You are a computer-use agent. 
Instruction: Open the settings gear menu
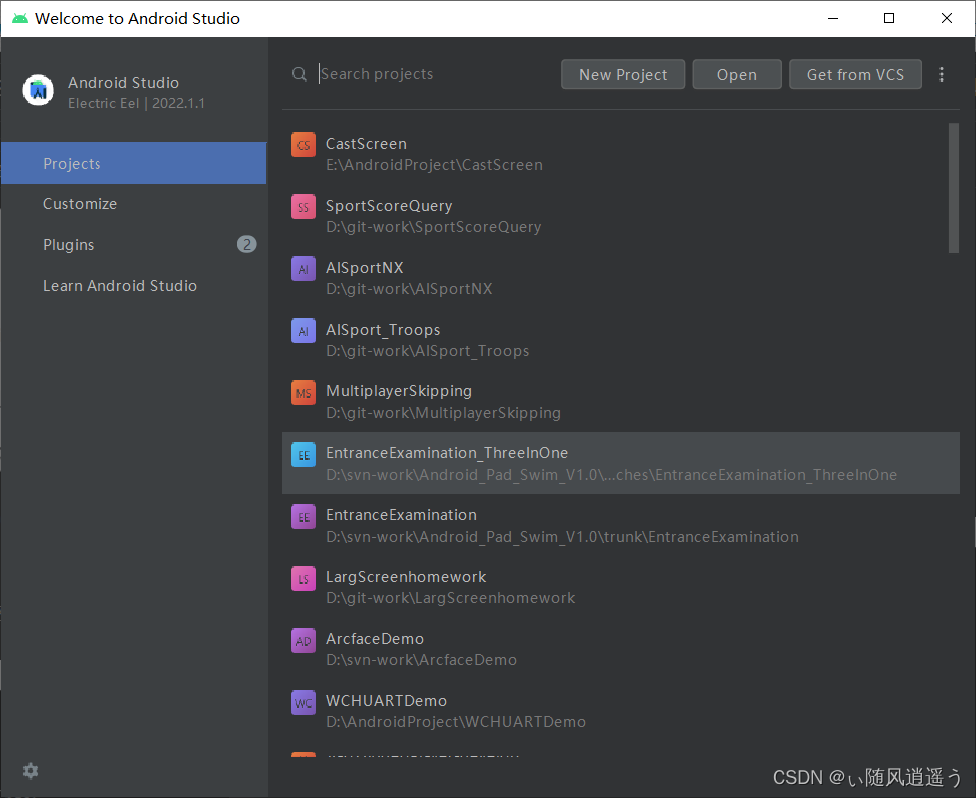30,771
